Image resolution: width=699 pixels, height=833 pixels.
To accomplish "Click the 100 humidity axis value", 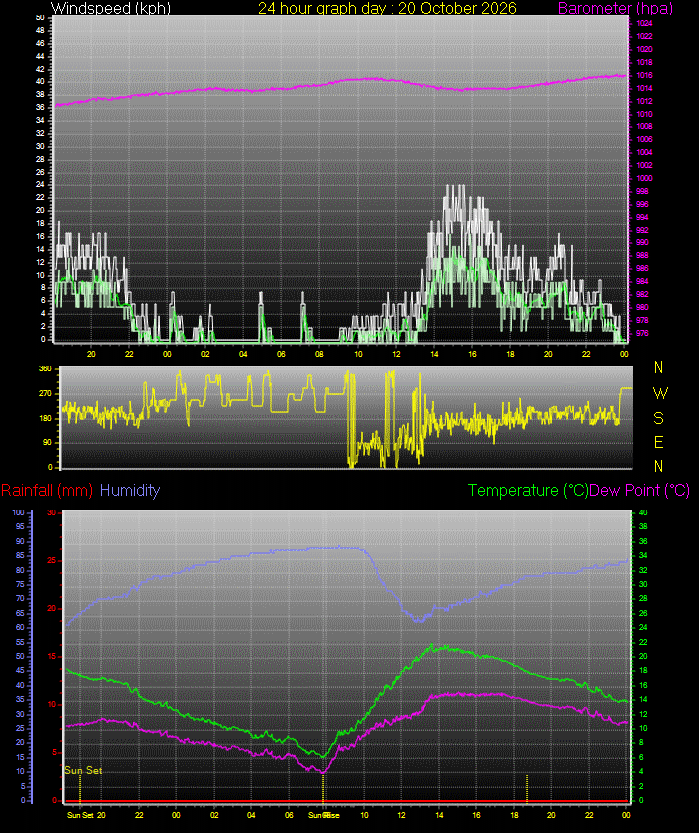I will [19, 512].
